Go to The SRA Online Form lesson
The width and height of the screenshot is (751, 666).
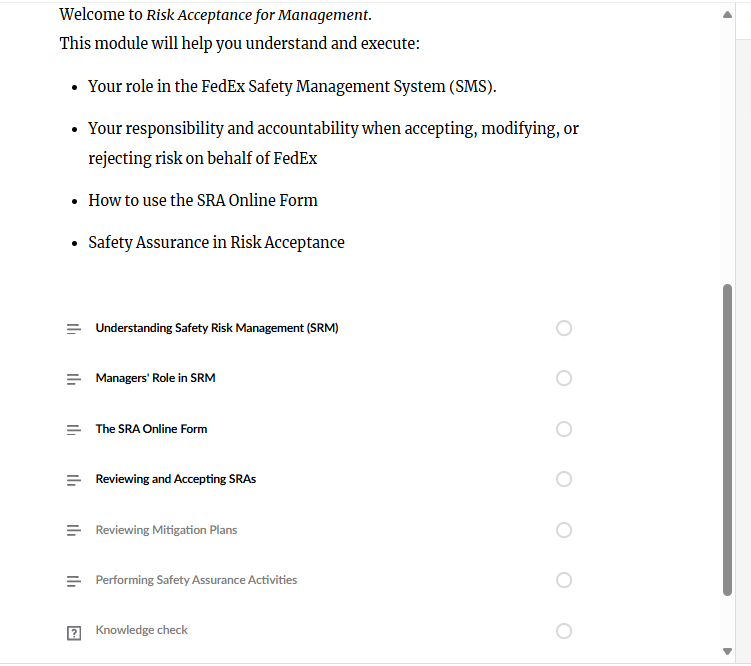[x=151, y=429]
